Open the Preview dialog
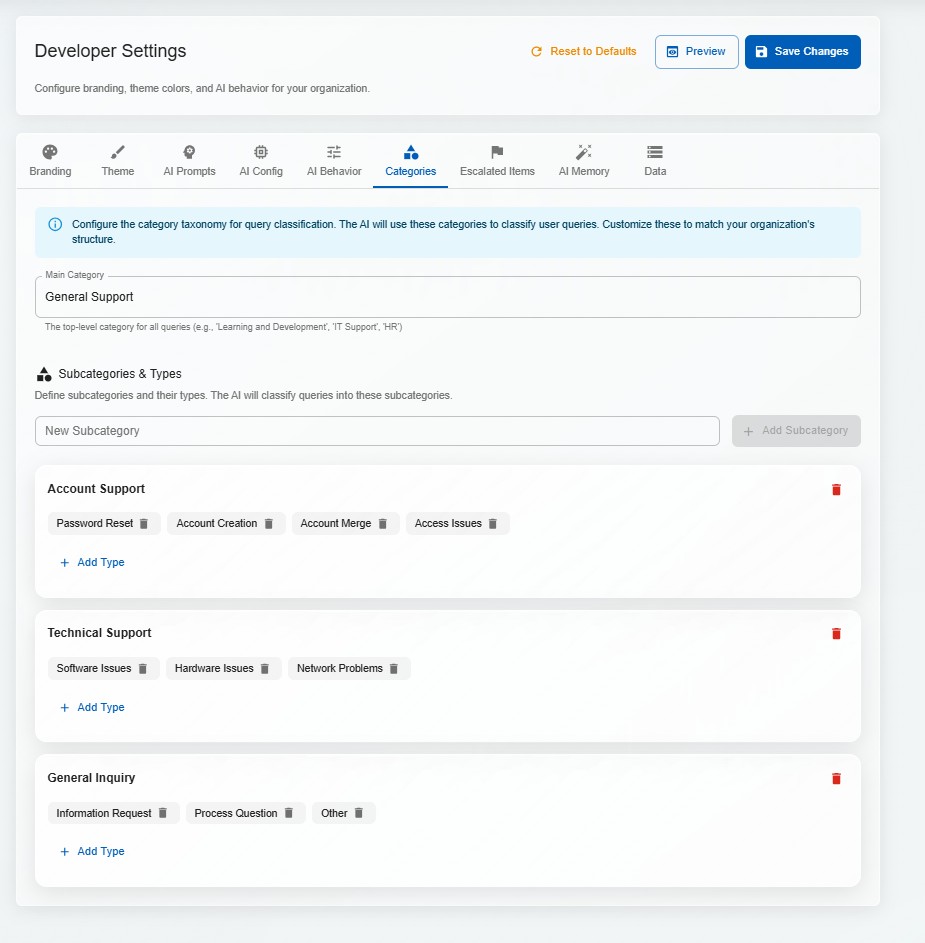925x943 pixels. [696, 51]
